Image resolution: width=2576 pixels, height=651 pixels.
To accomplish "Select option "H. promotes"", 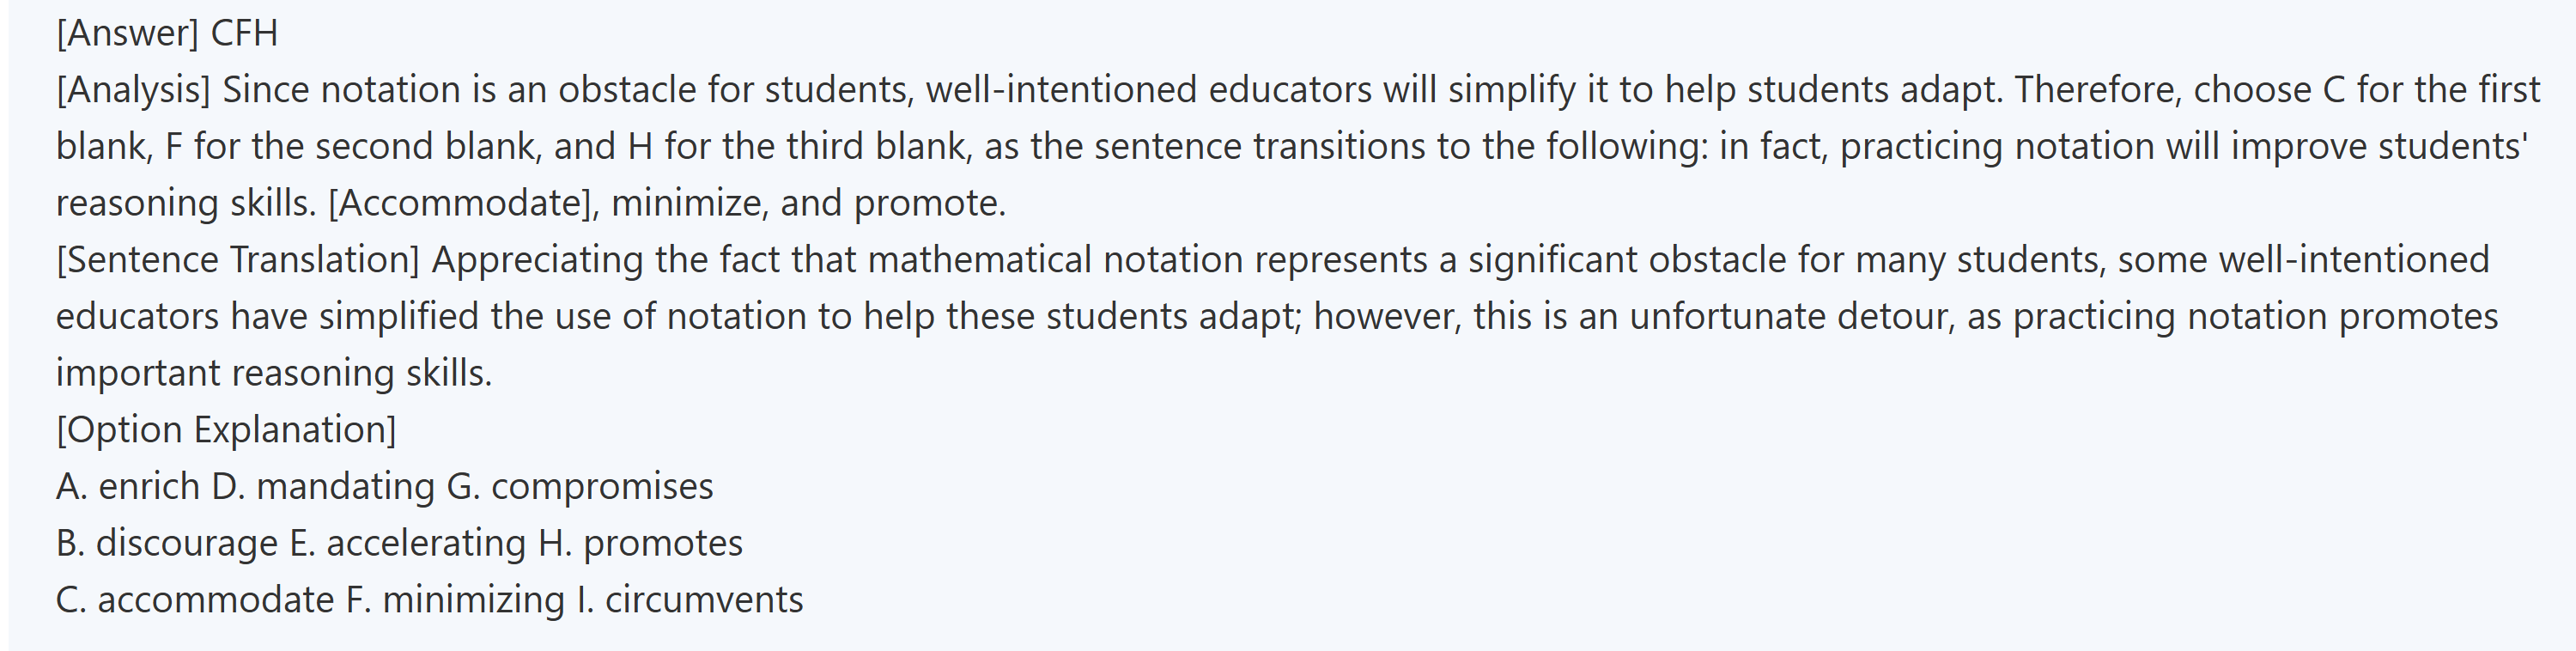I will [640, 543].
